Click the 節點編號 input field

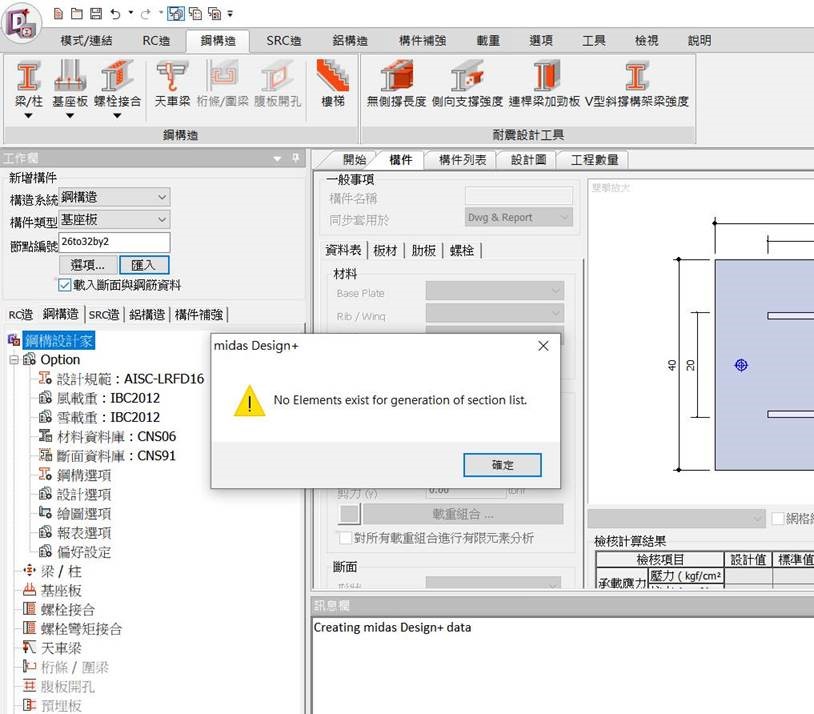click(114, 243)
